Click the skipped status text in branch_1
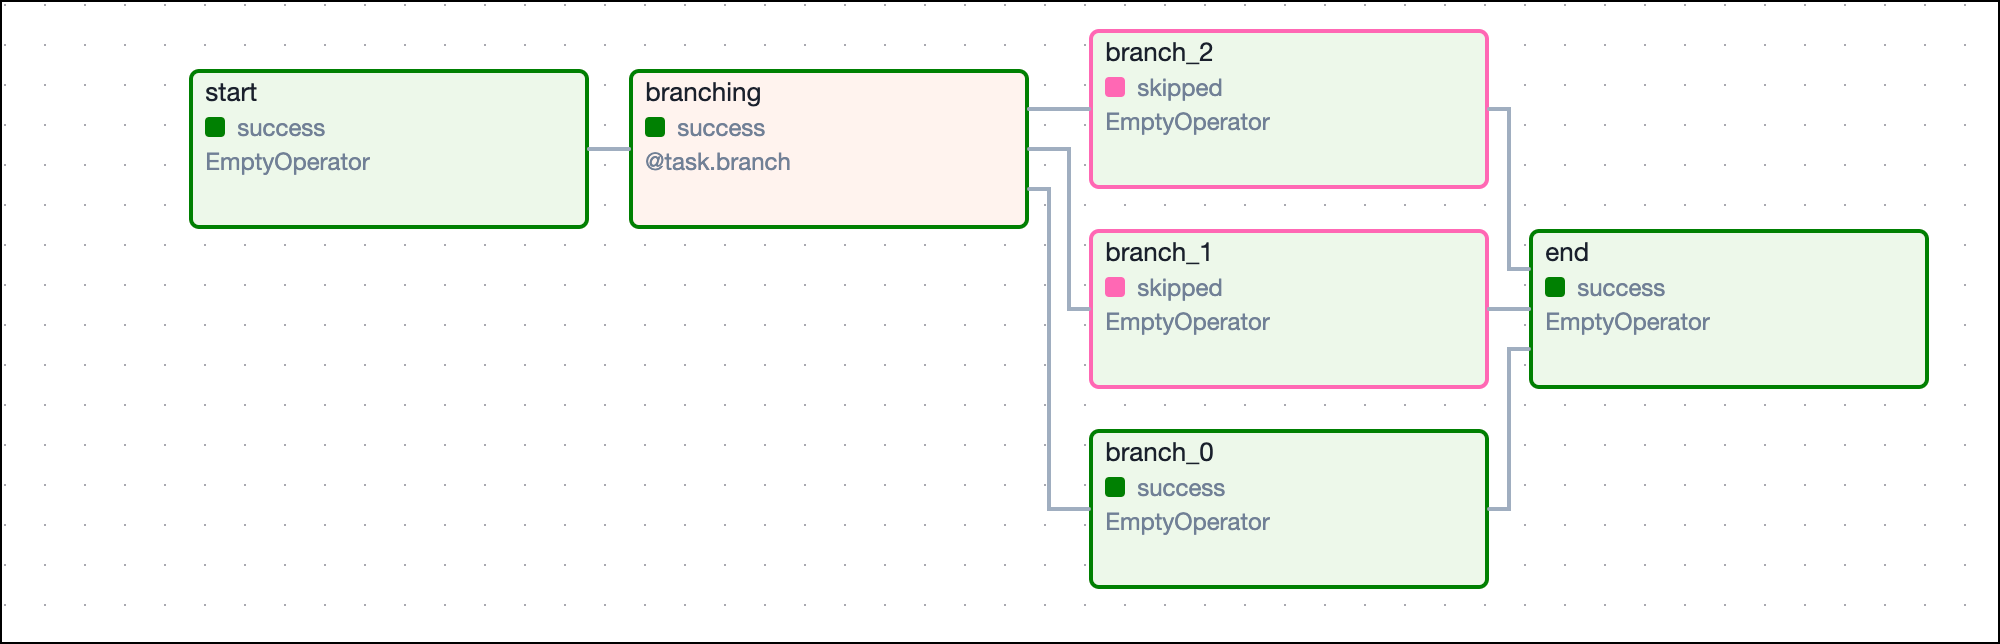This screenshot has height=644, width=2000. coord(1179,288)
